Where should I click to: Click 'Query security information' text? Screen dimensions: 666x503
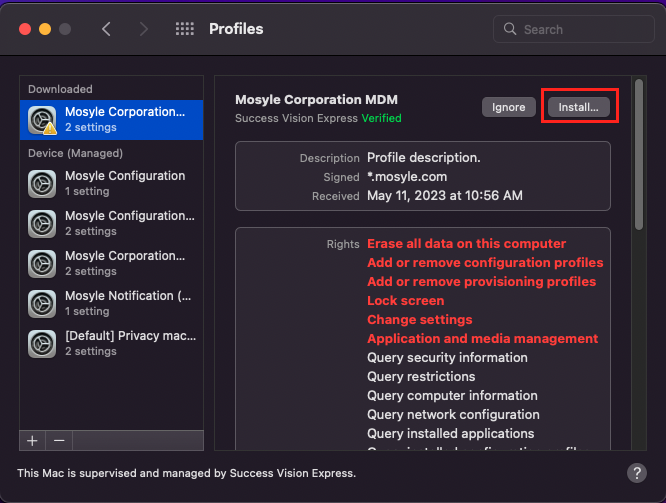447,358
